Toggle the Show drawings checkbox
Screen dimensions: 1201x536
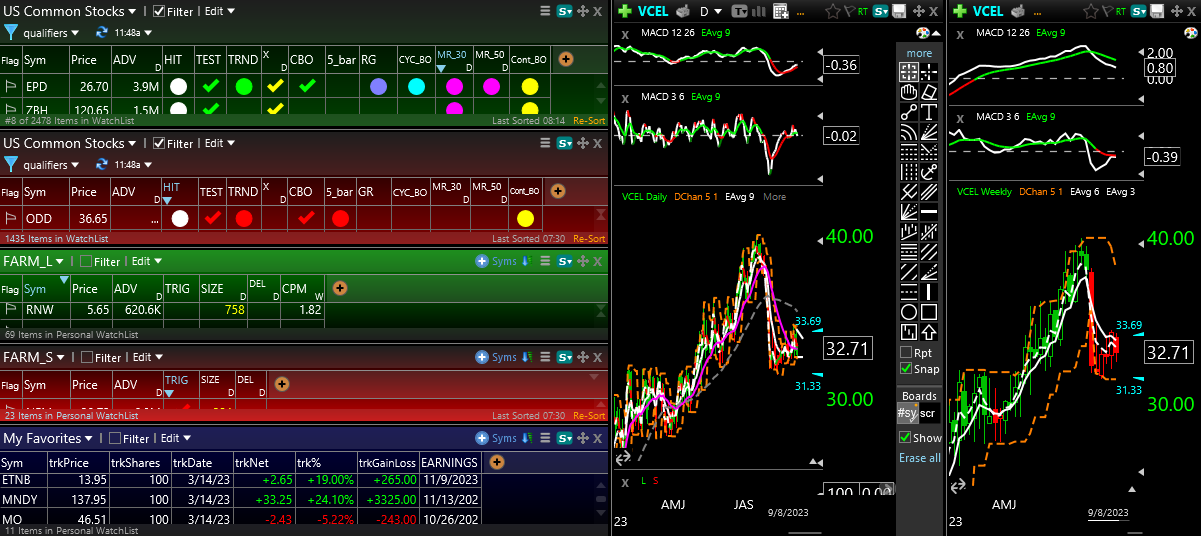click(x=905, y=438)
